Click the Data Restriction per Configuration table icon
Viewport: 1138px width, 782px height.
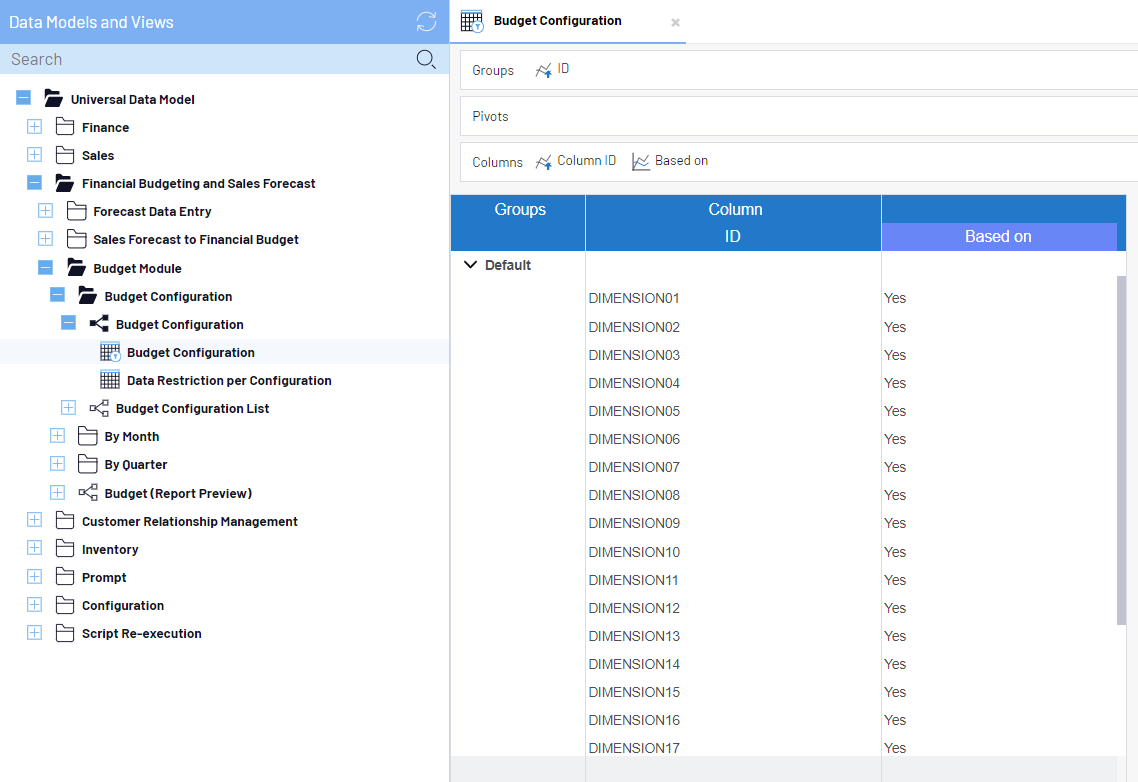[x=110, y=380]
